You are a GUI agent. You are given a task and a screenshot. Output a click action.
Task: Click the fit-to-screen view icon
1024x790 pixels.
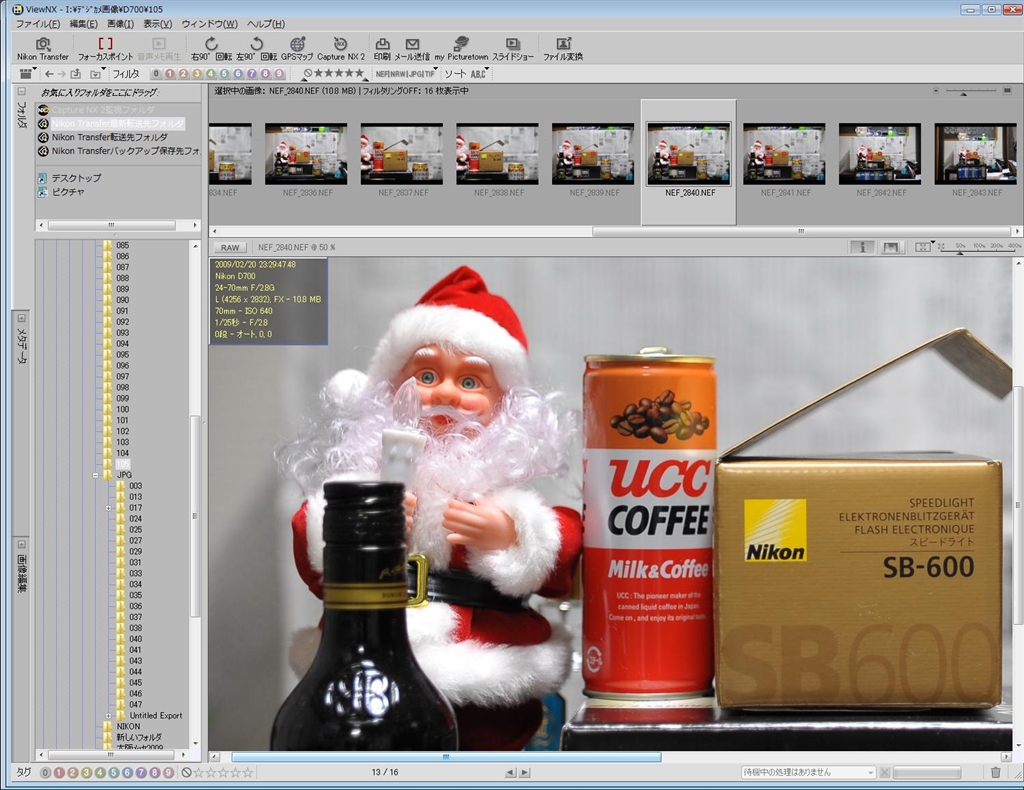922,247
